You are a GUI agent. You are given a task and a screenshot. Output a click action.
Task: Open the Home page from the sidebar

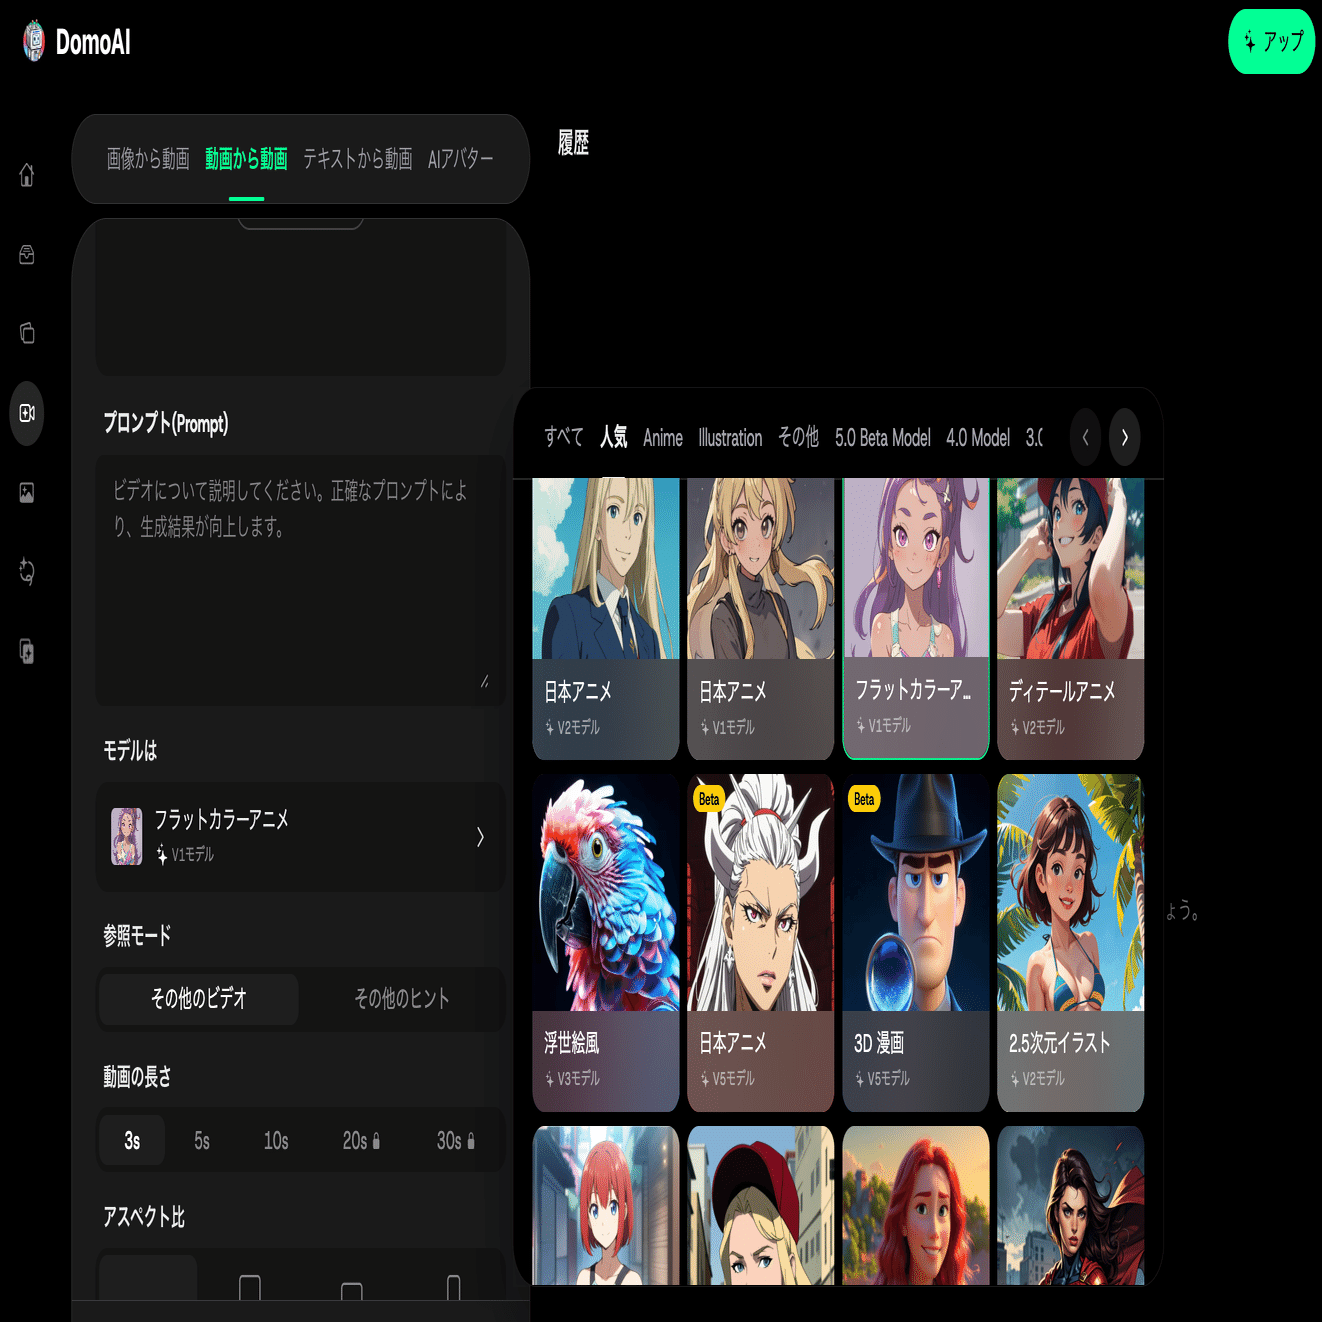pos(27,175)
